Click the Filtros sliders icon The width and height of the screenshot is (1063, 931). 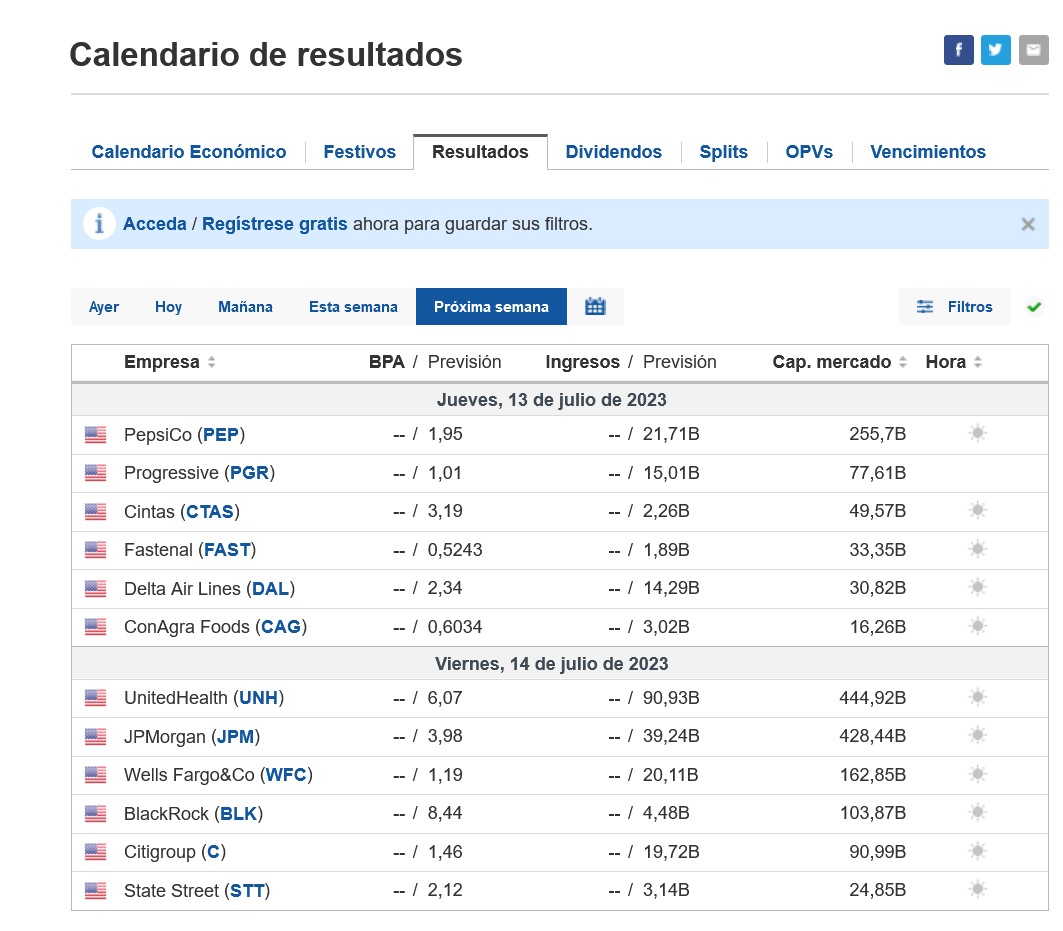pos(925,306)
